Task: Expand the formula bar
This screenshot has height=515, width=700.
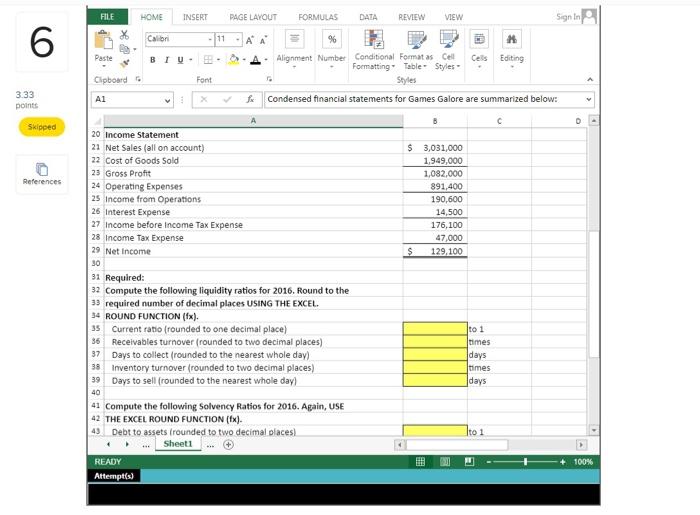Action: pos(589,100)
